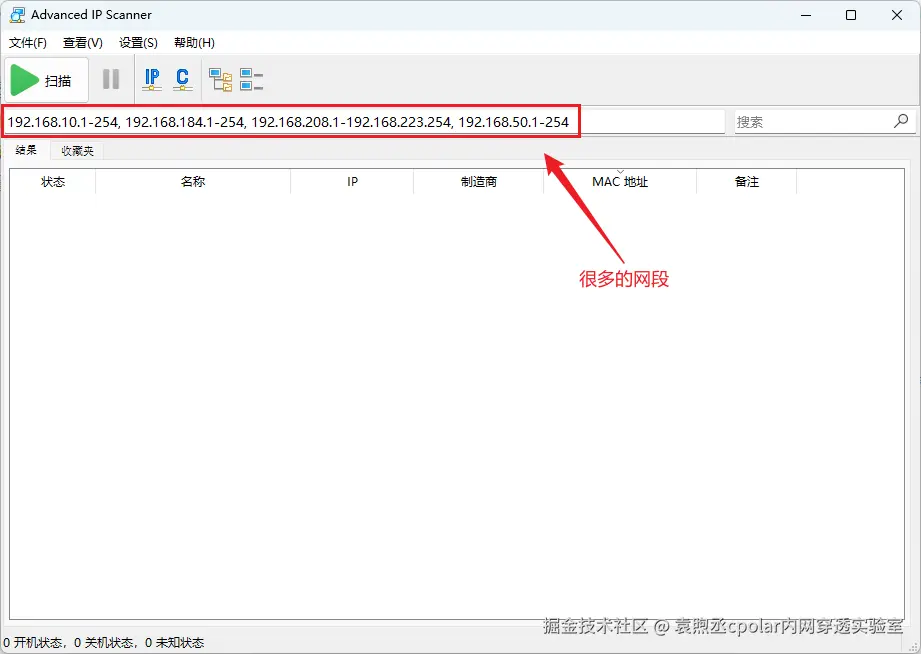
Task: Click the class C subnet icon
Action: tap(183, 79)
